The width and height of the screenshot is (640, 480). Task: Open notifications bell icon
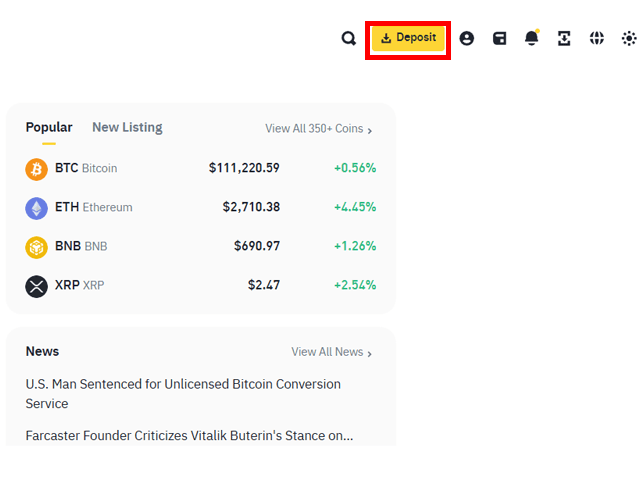[x=531, y=38]
